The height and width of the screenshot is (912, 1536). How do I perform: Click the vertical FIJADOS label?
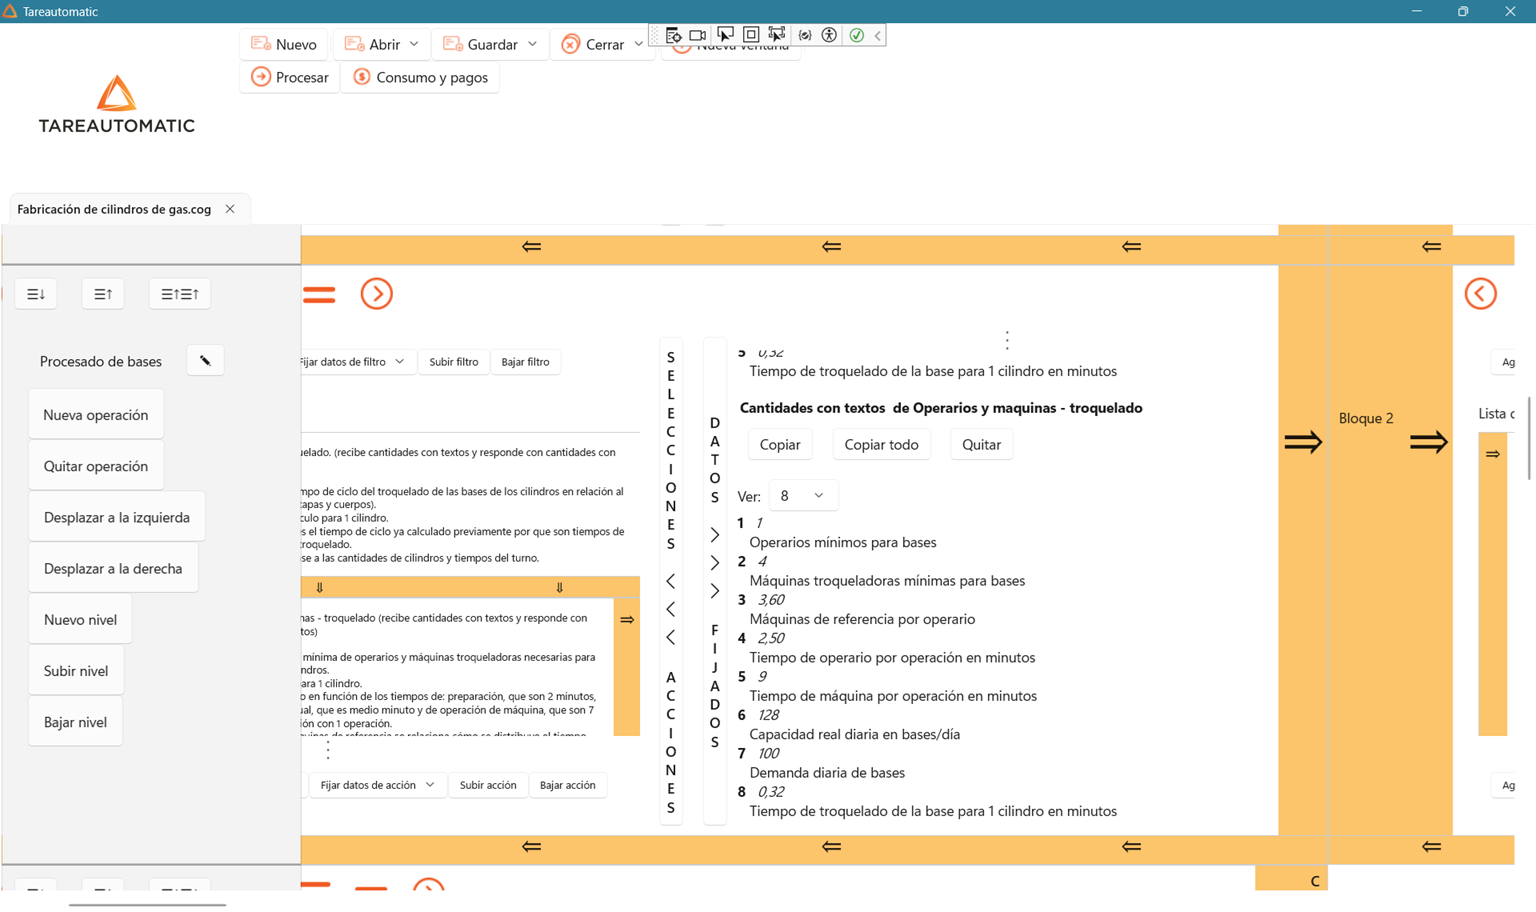pos(715,686)
